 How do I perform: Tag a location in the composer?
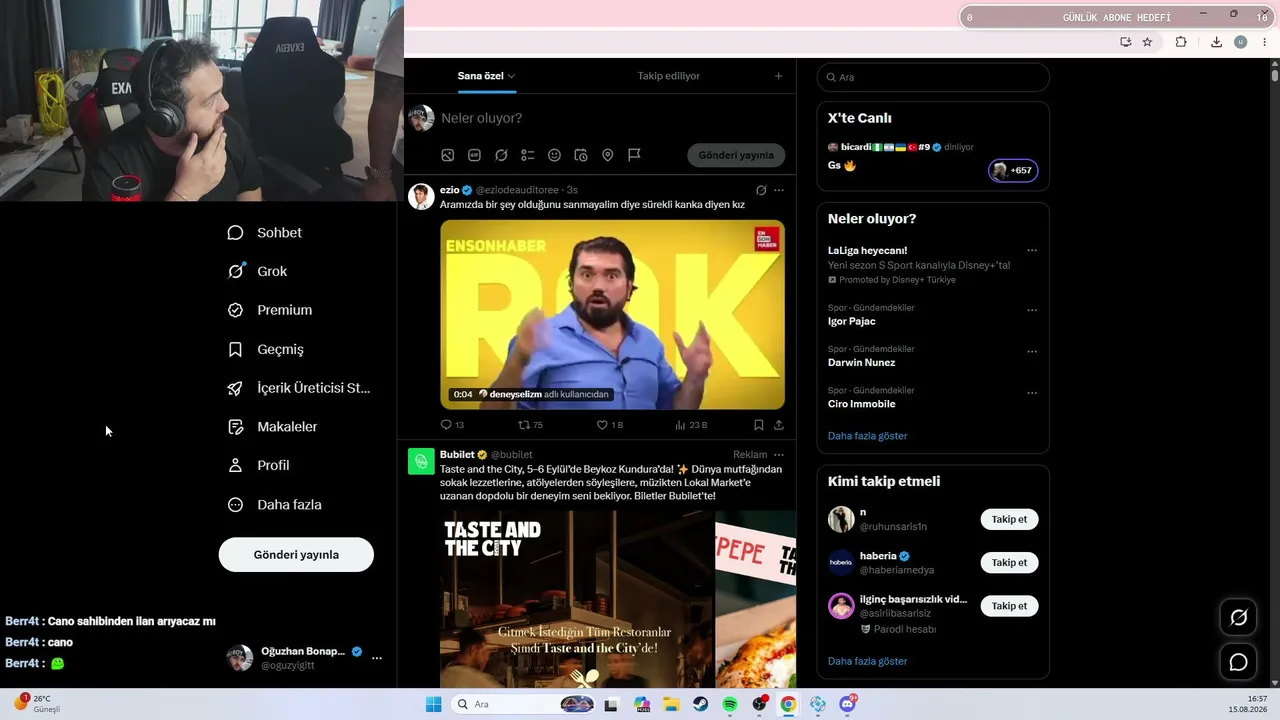(x=607, y=155)
